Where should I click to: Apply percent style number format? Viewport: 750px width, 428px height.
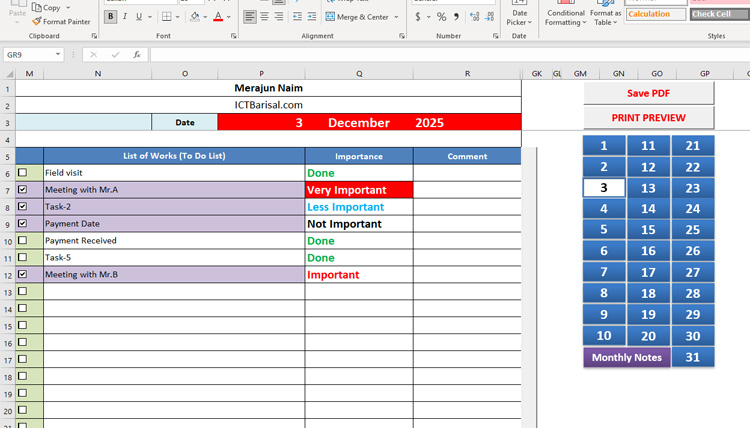441,17
